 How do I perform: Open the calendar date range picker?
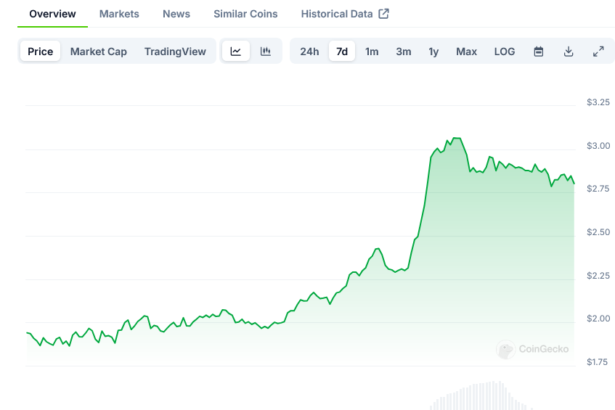[x=539, y=51]
